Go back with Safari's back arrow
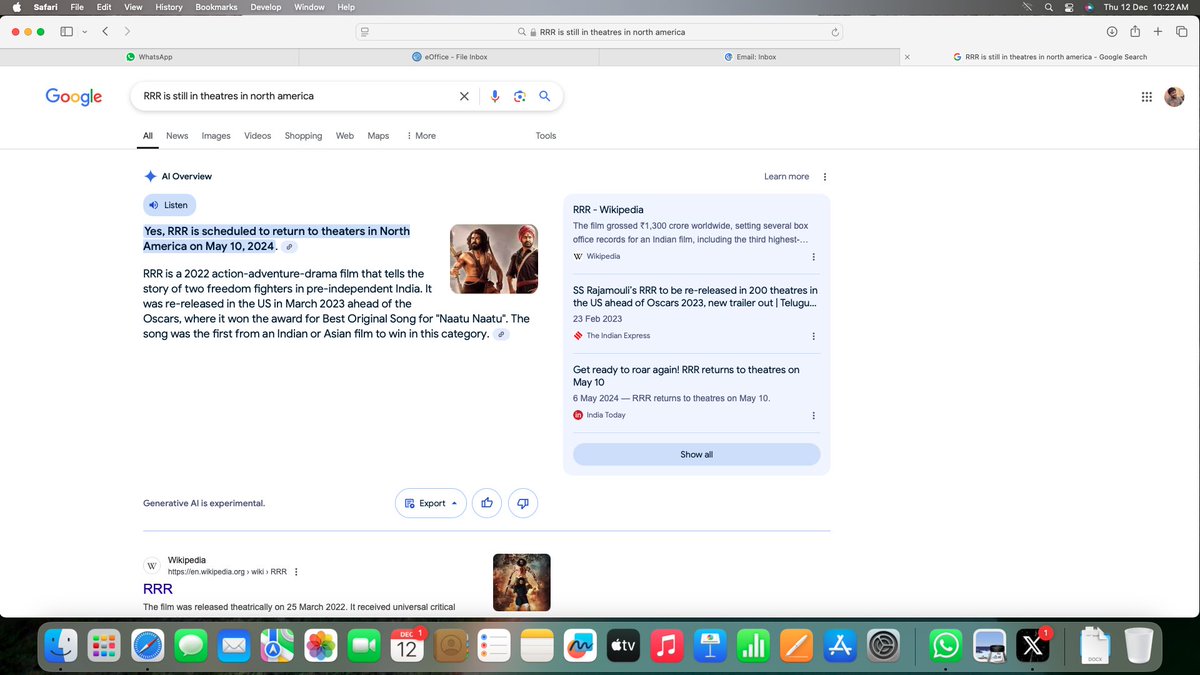Viewport: 1200px width, 675px height. click(x=106, y=32)
